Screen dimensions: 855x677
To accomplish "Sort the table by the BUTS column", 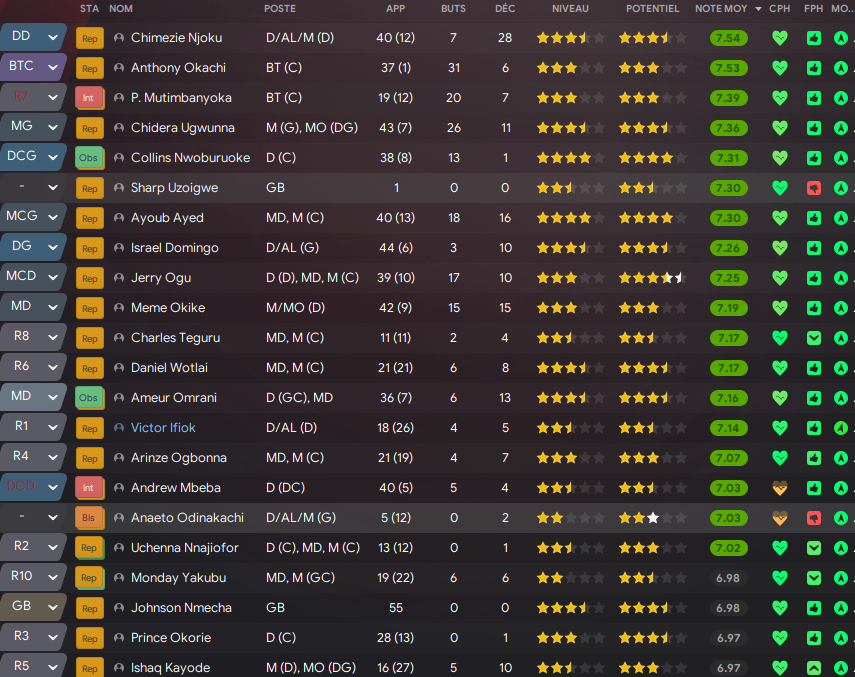I will click(x=453, y=8).
